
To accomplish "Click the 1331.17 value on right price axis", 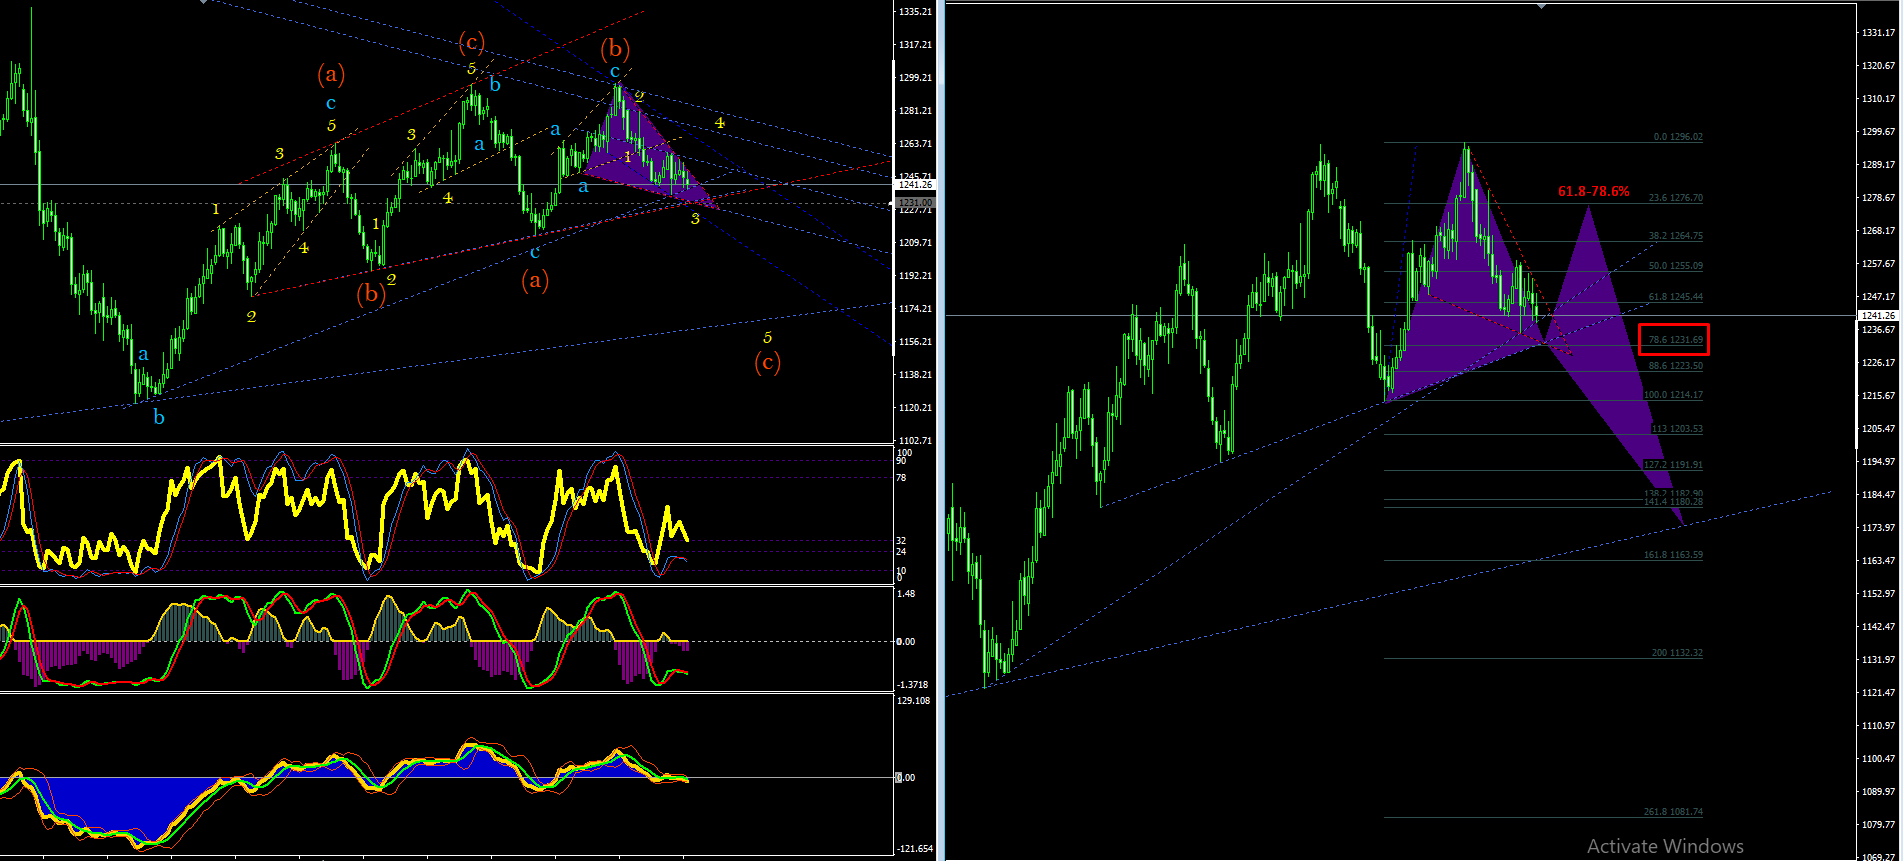I will pyautogui.click(x=1878, y=33).
